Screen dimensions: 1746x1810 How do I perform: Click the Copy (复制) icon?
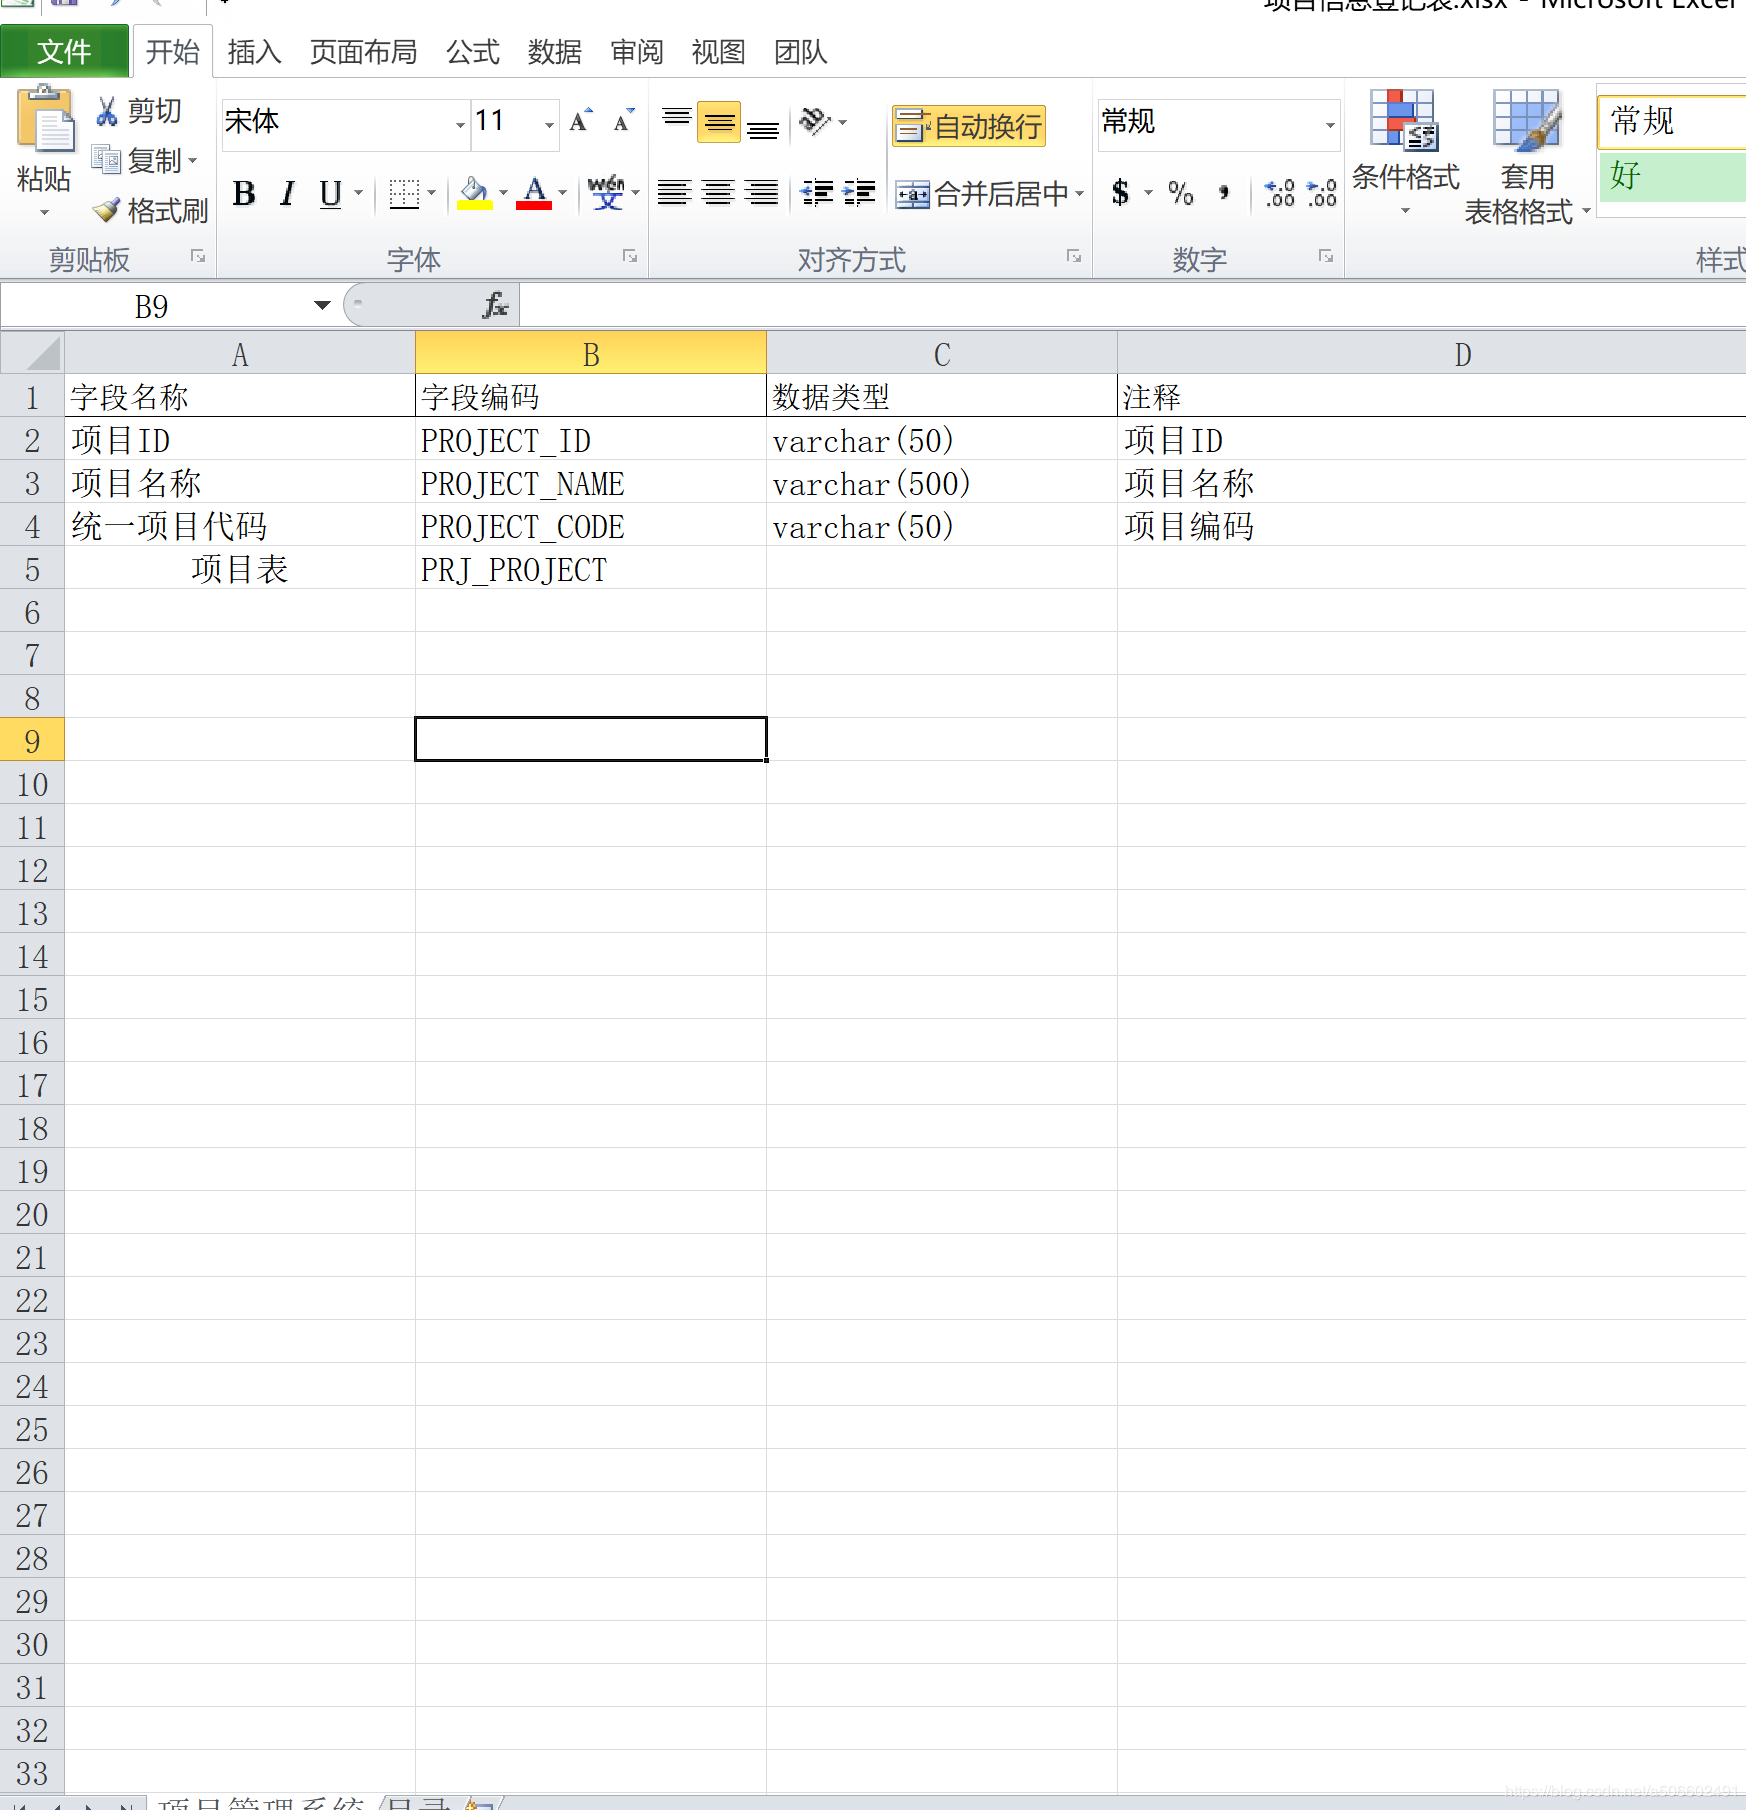[x=108, y=161]
